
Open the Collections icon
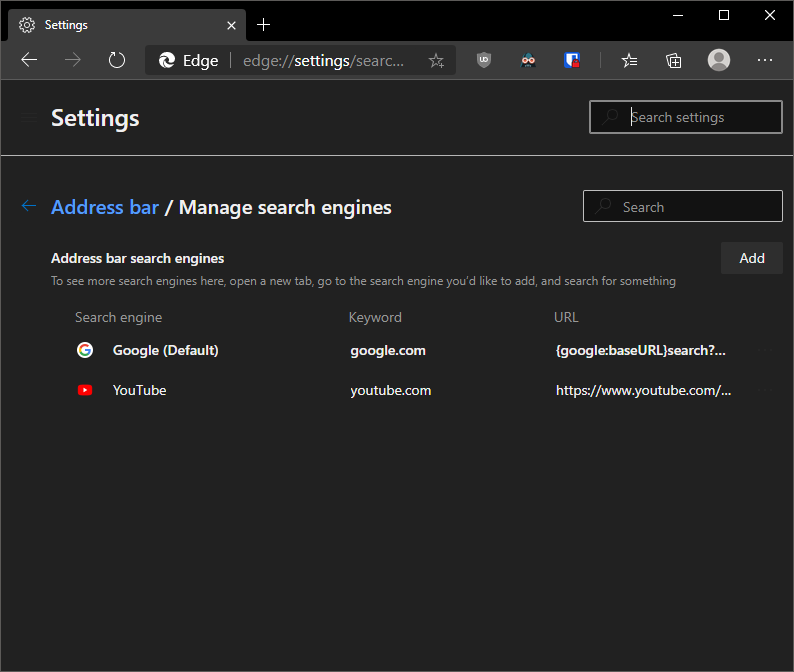pyautogui.click(x=673, y=61)
